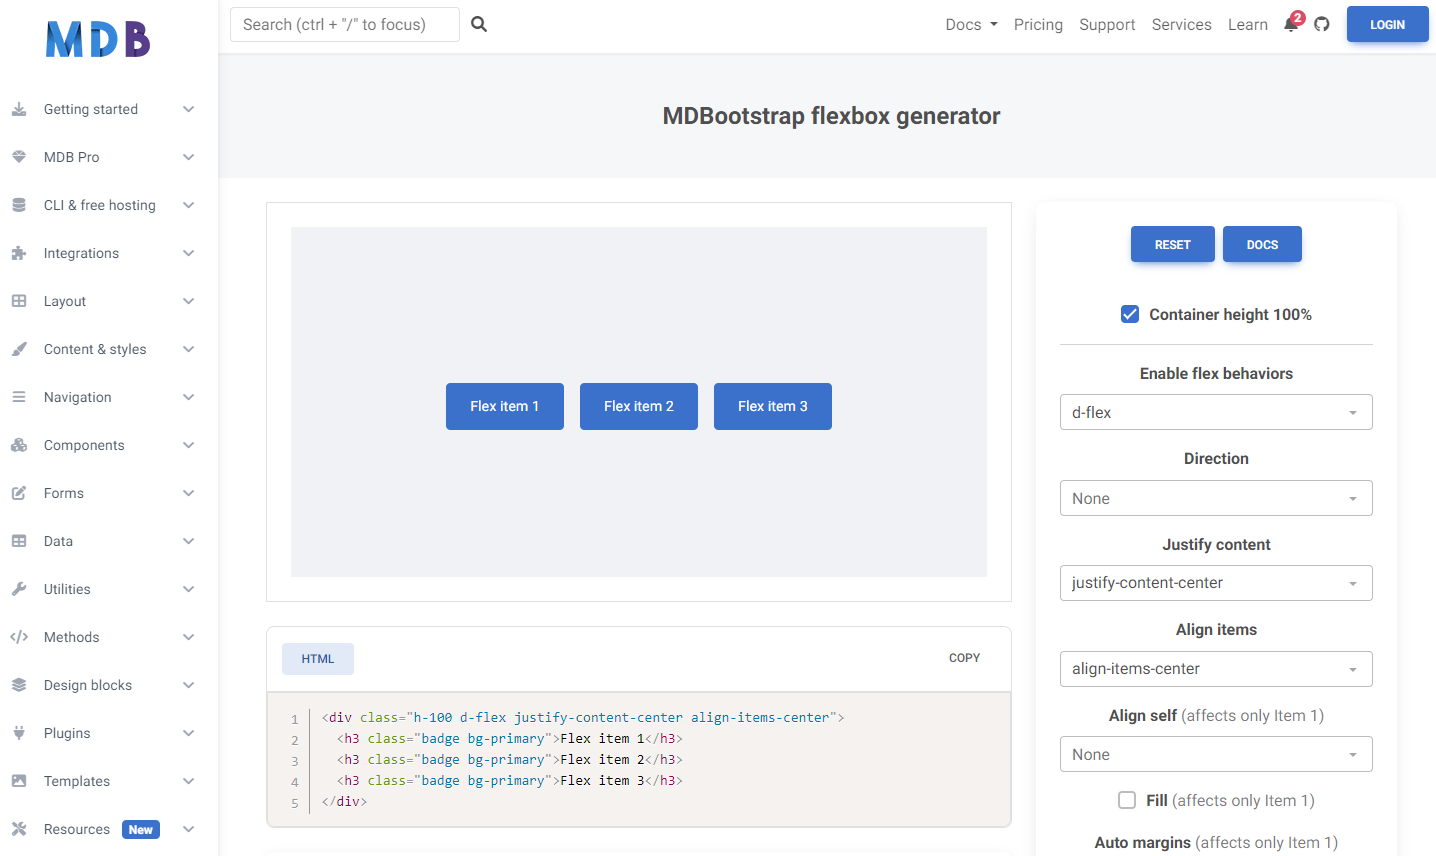Open the Align items dropdown
The image size is (1436, 856).
1215,669
